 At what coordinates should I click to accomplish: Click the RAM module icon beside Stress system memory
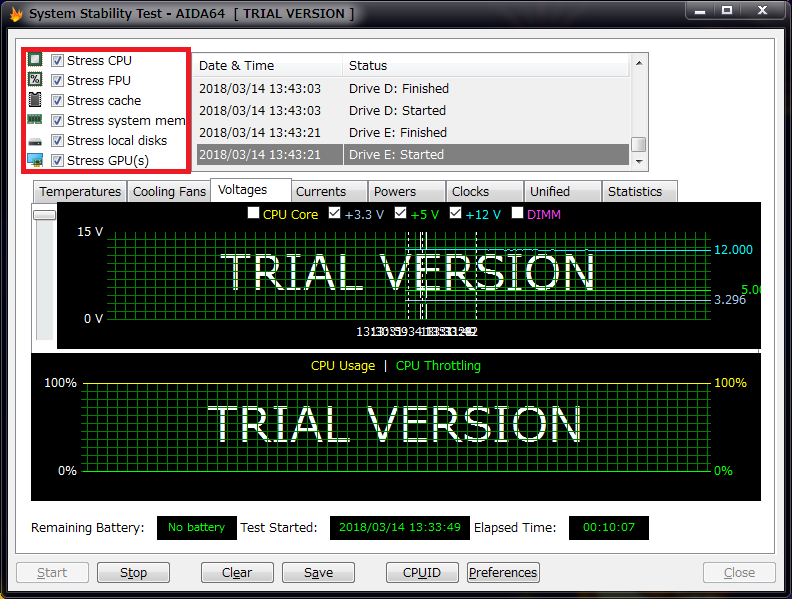(35, 120)
